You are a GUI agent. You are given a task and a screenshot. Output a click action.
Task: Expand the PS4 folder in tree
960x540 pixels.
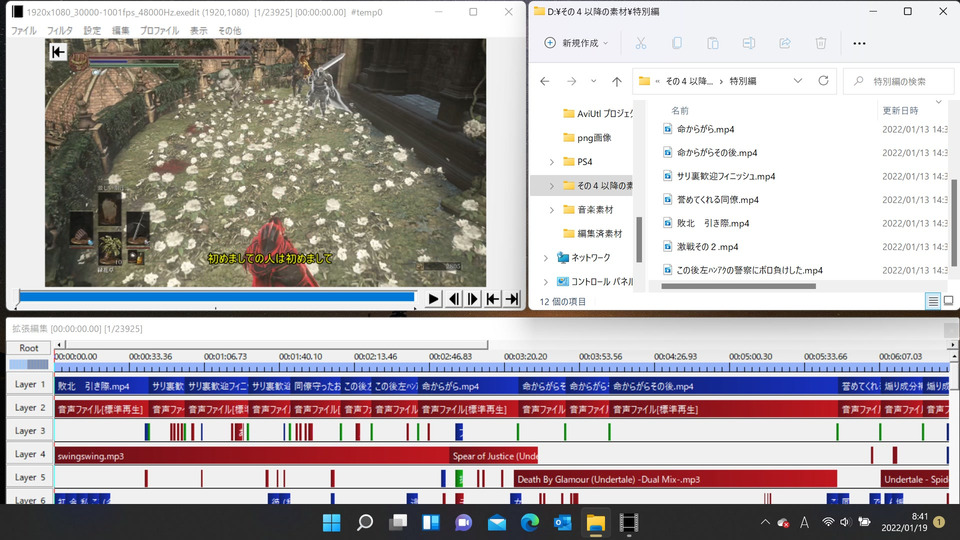(x=552, y=162)
